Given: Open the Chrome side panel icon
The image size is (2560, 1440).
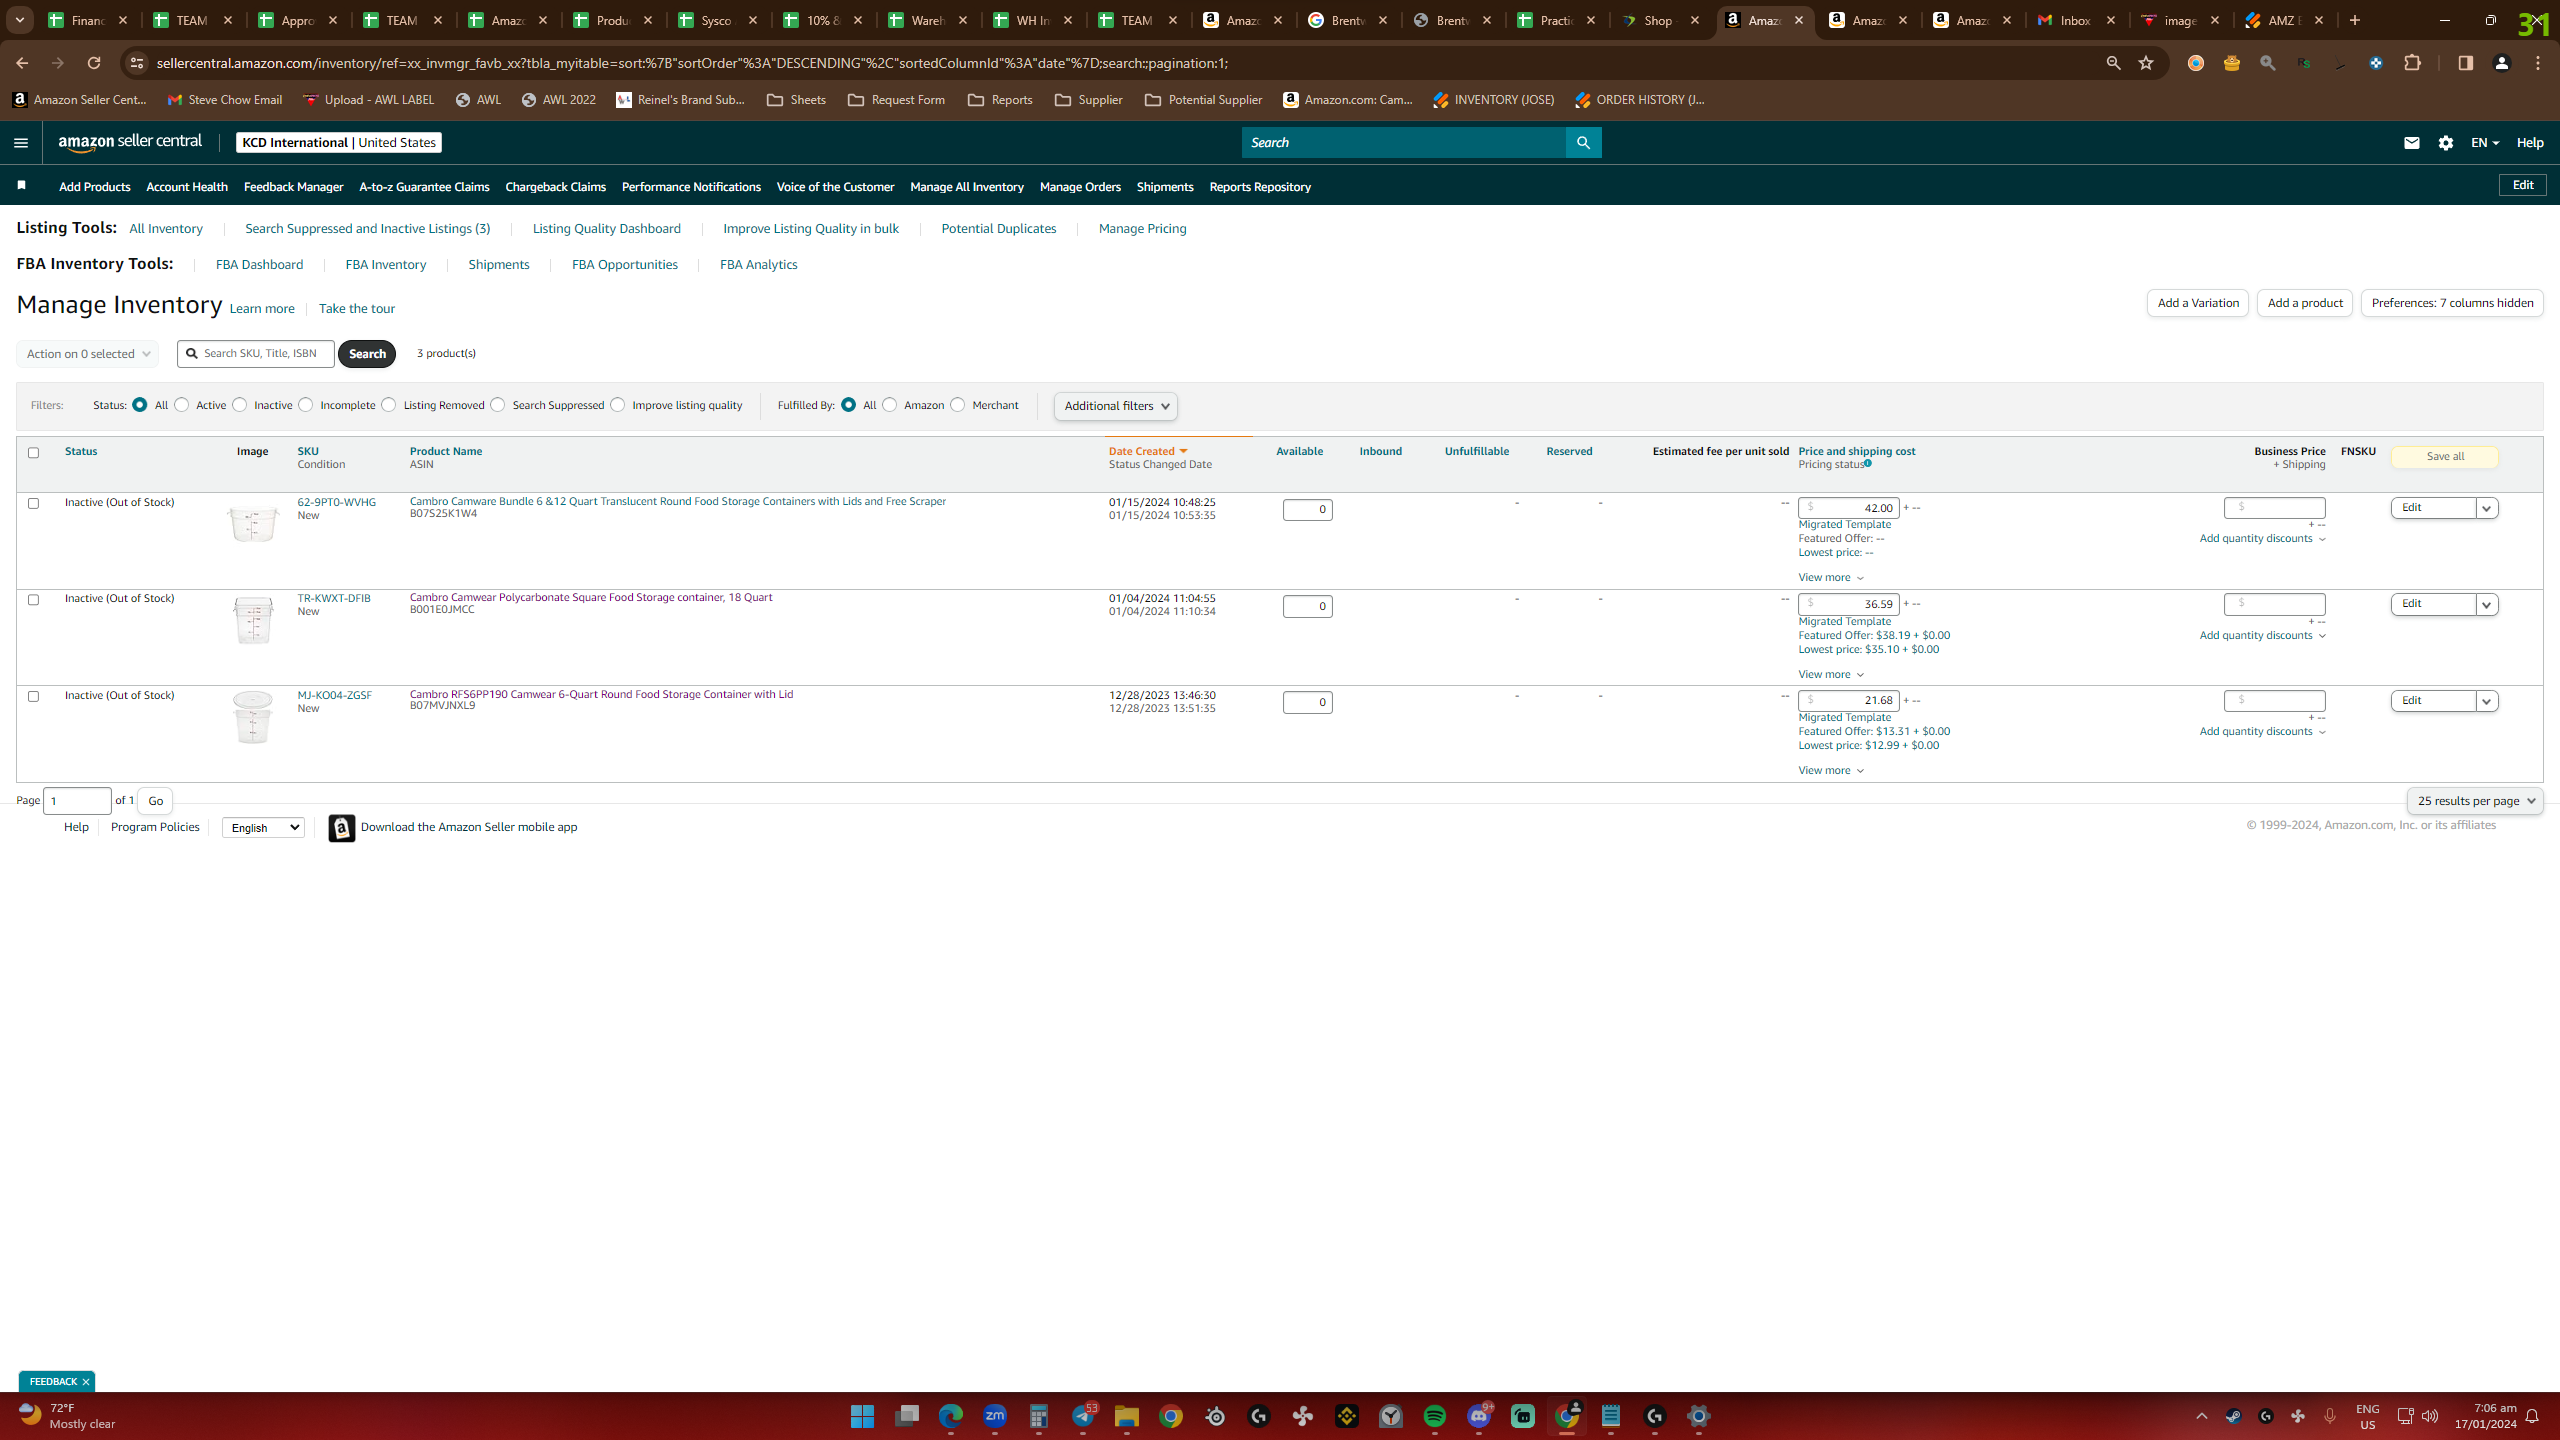Looking at the screenshot, I should click(2465, 63).
